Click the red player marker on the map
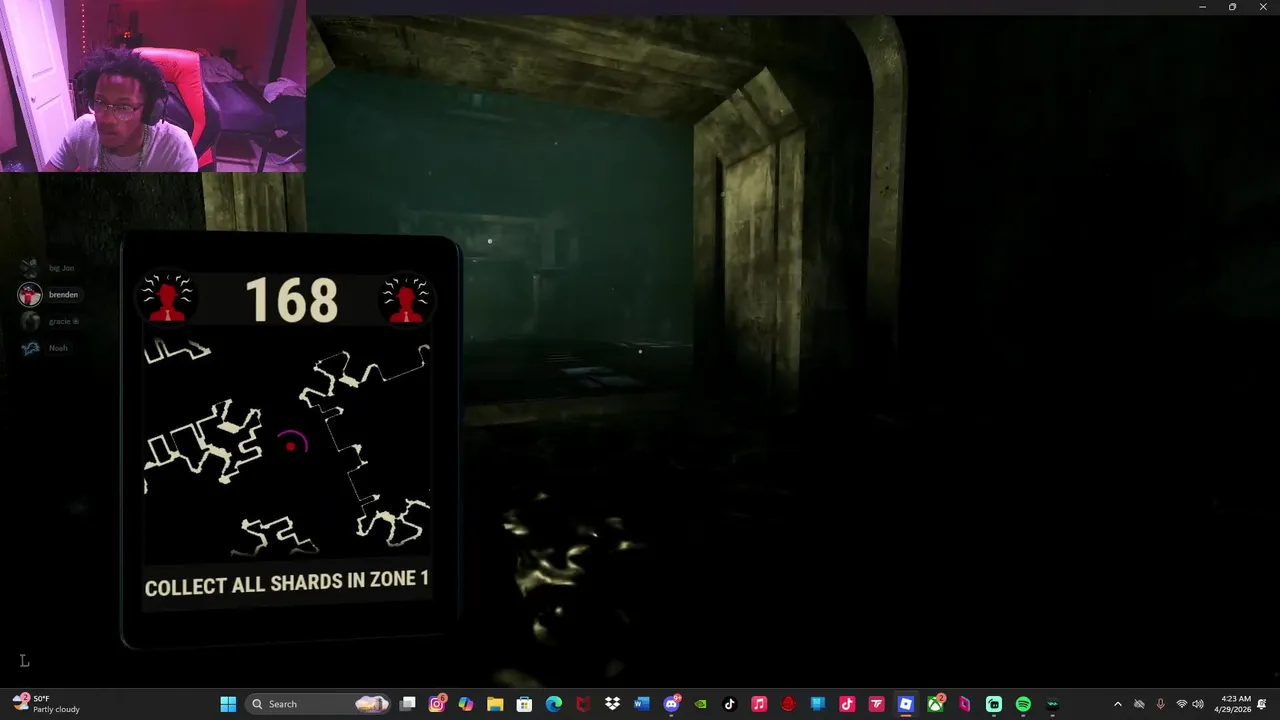The image size is (1280, 720). click(291, 445)
